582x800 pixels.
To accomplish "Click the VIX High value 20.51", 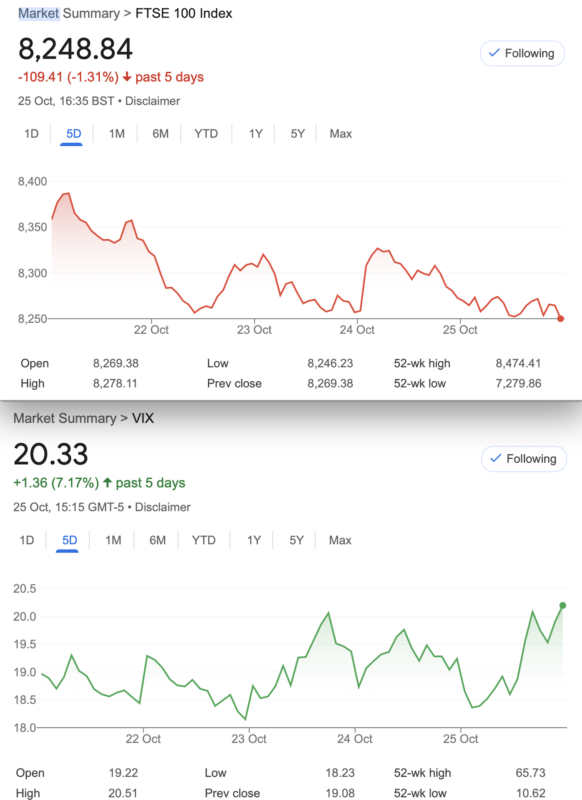I will (x=123, y=793).
